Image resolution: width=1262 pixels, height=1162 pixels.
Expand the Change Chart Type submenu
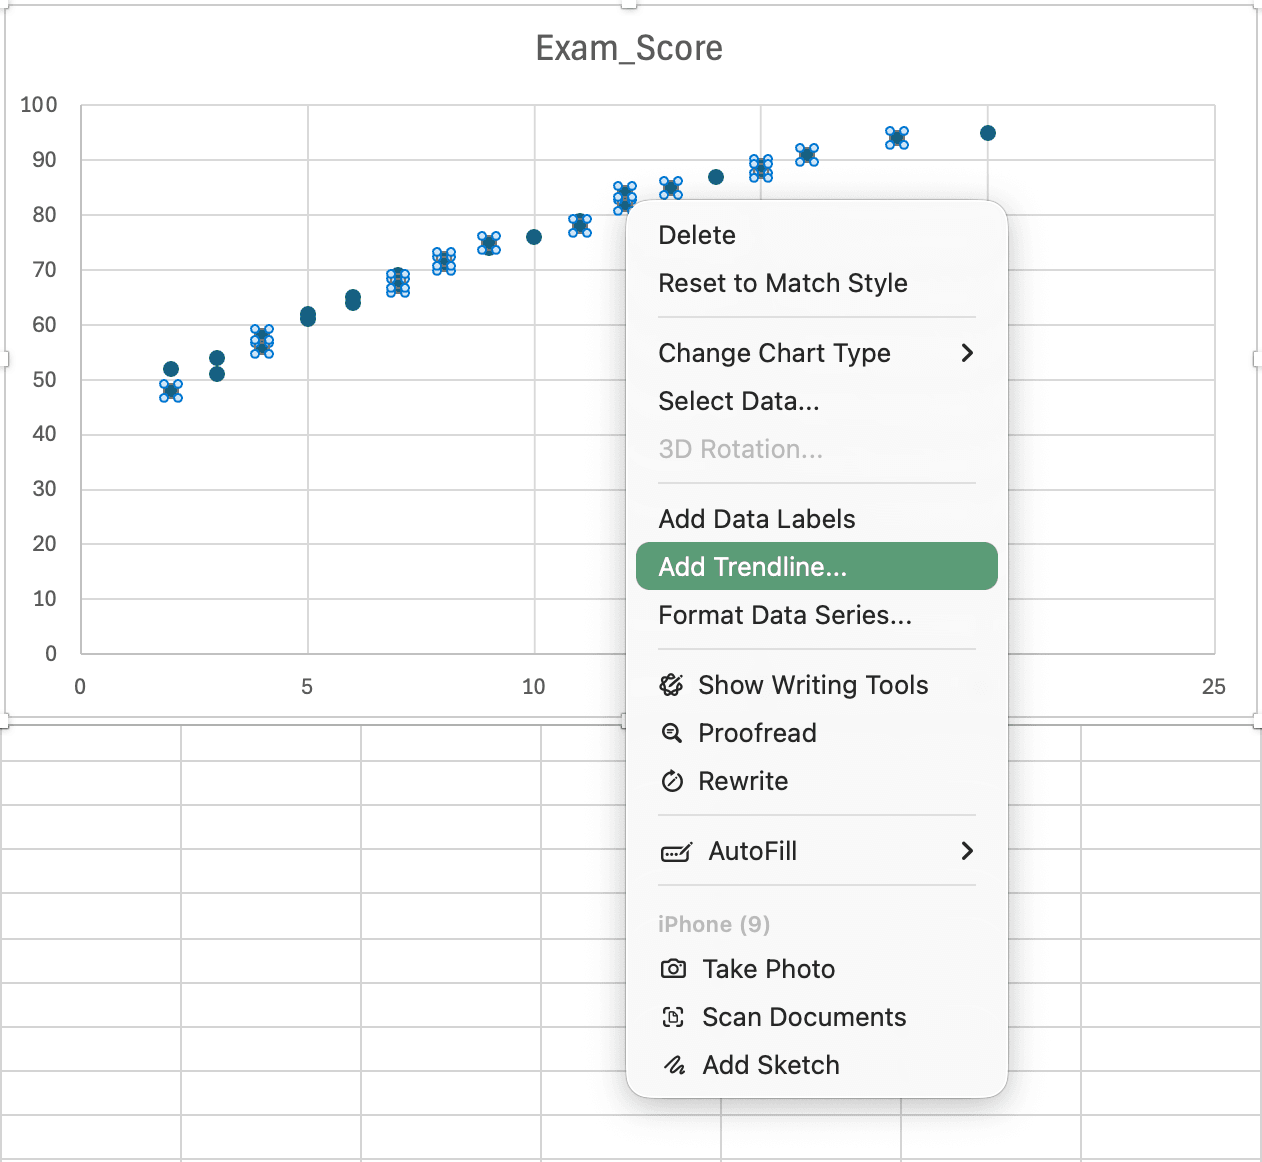[966, 353]
